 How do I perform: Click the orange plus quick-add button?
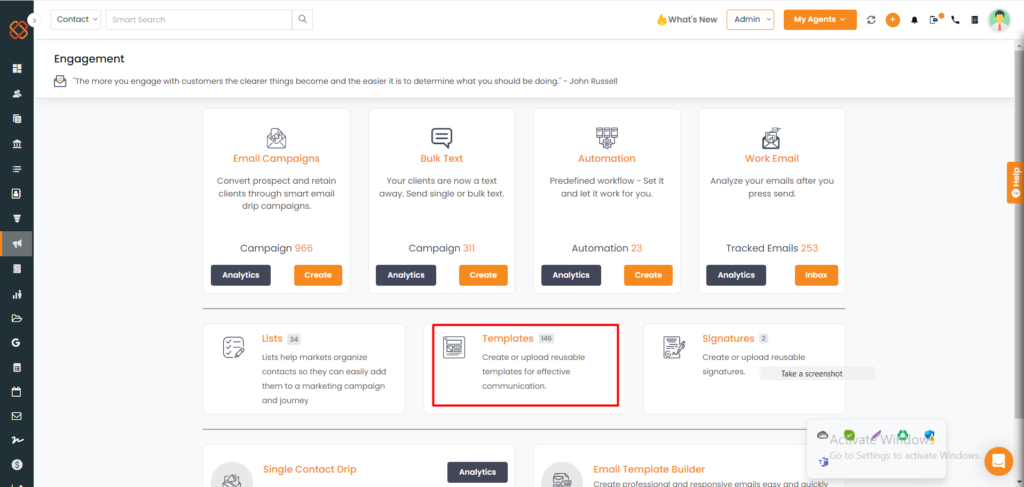point(893,20)
